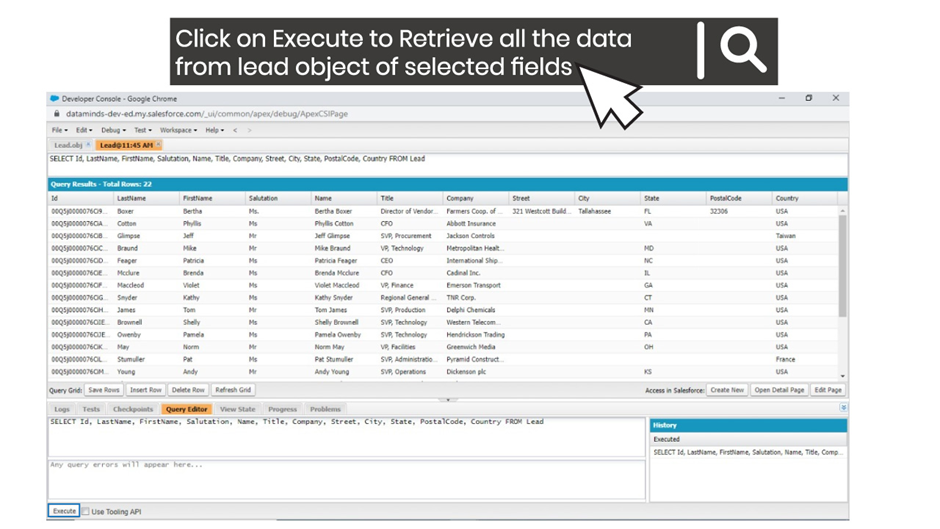Click the query errors message area
The width and height of the screenshot is (940, 529).
[x=347, y=480]
